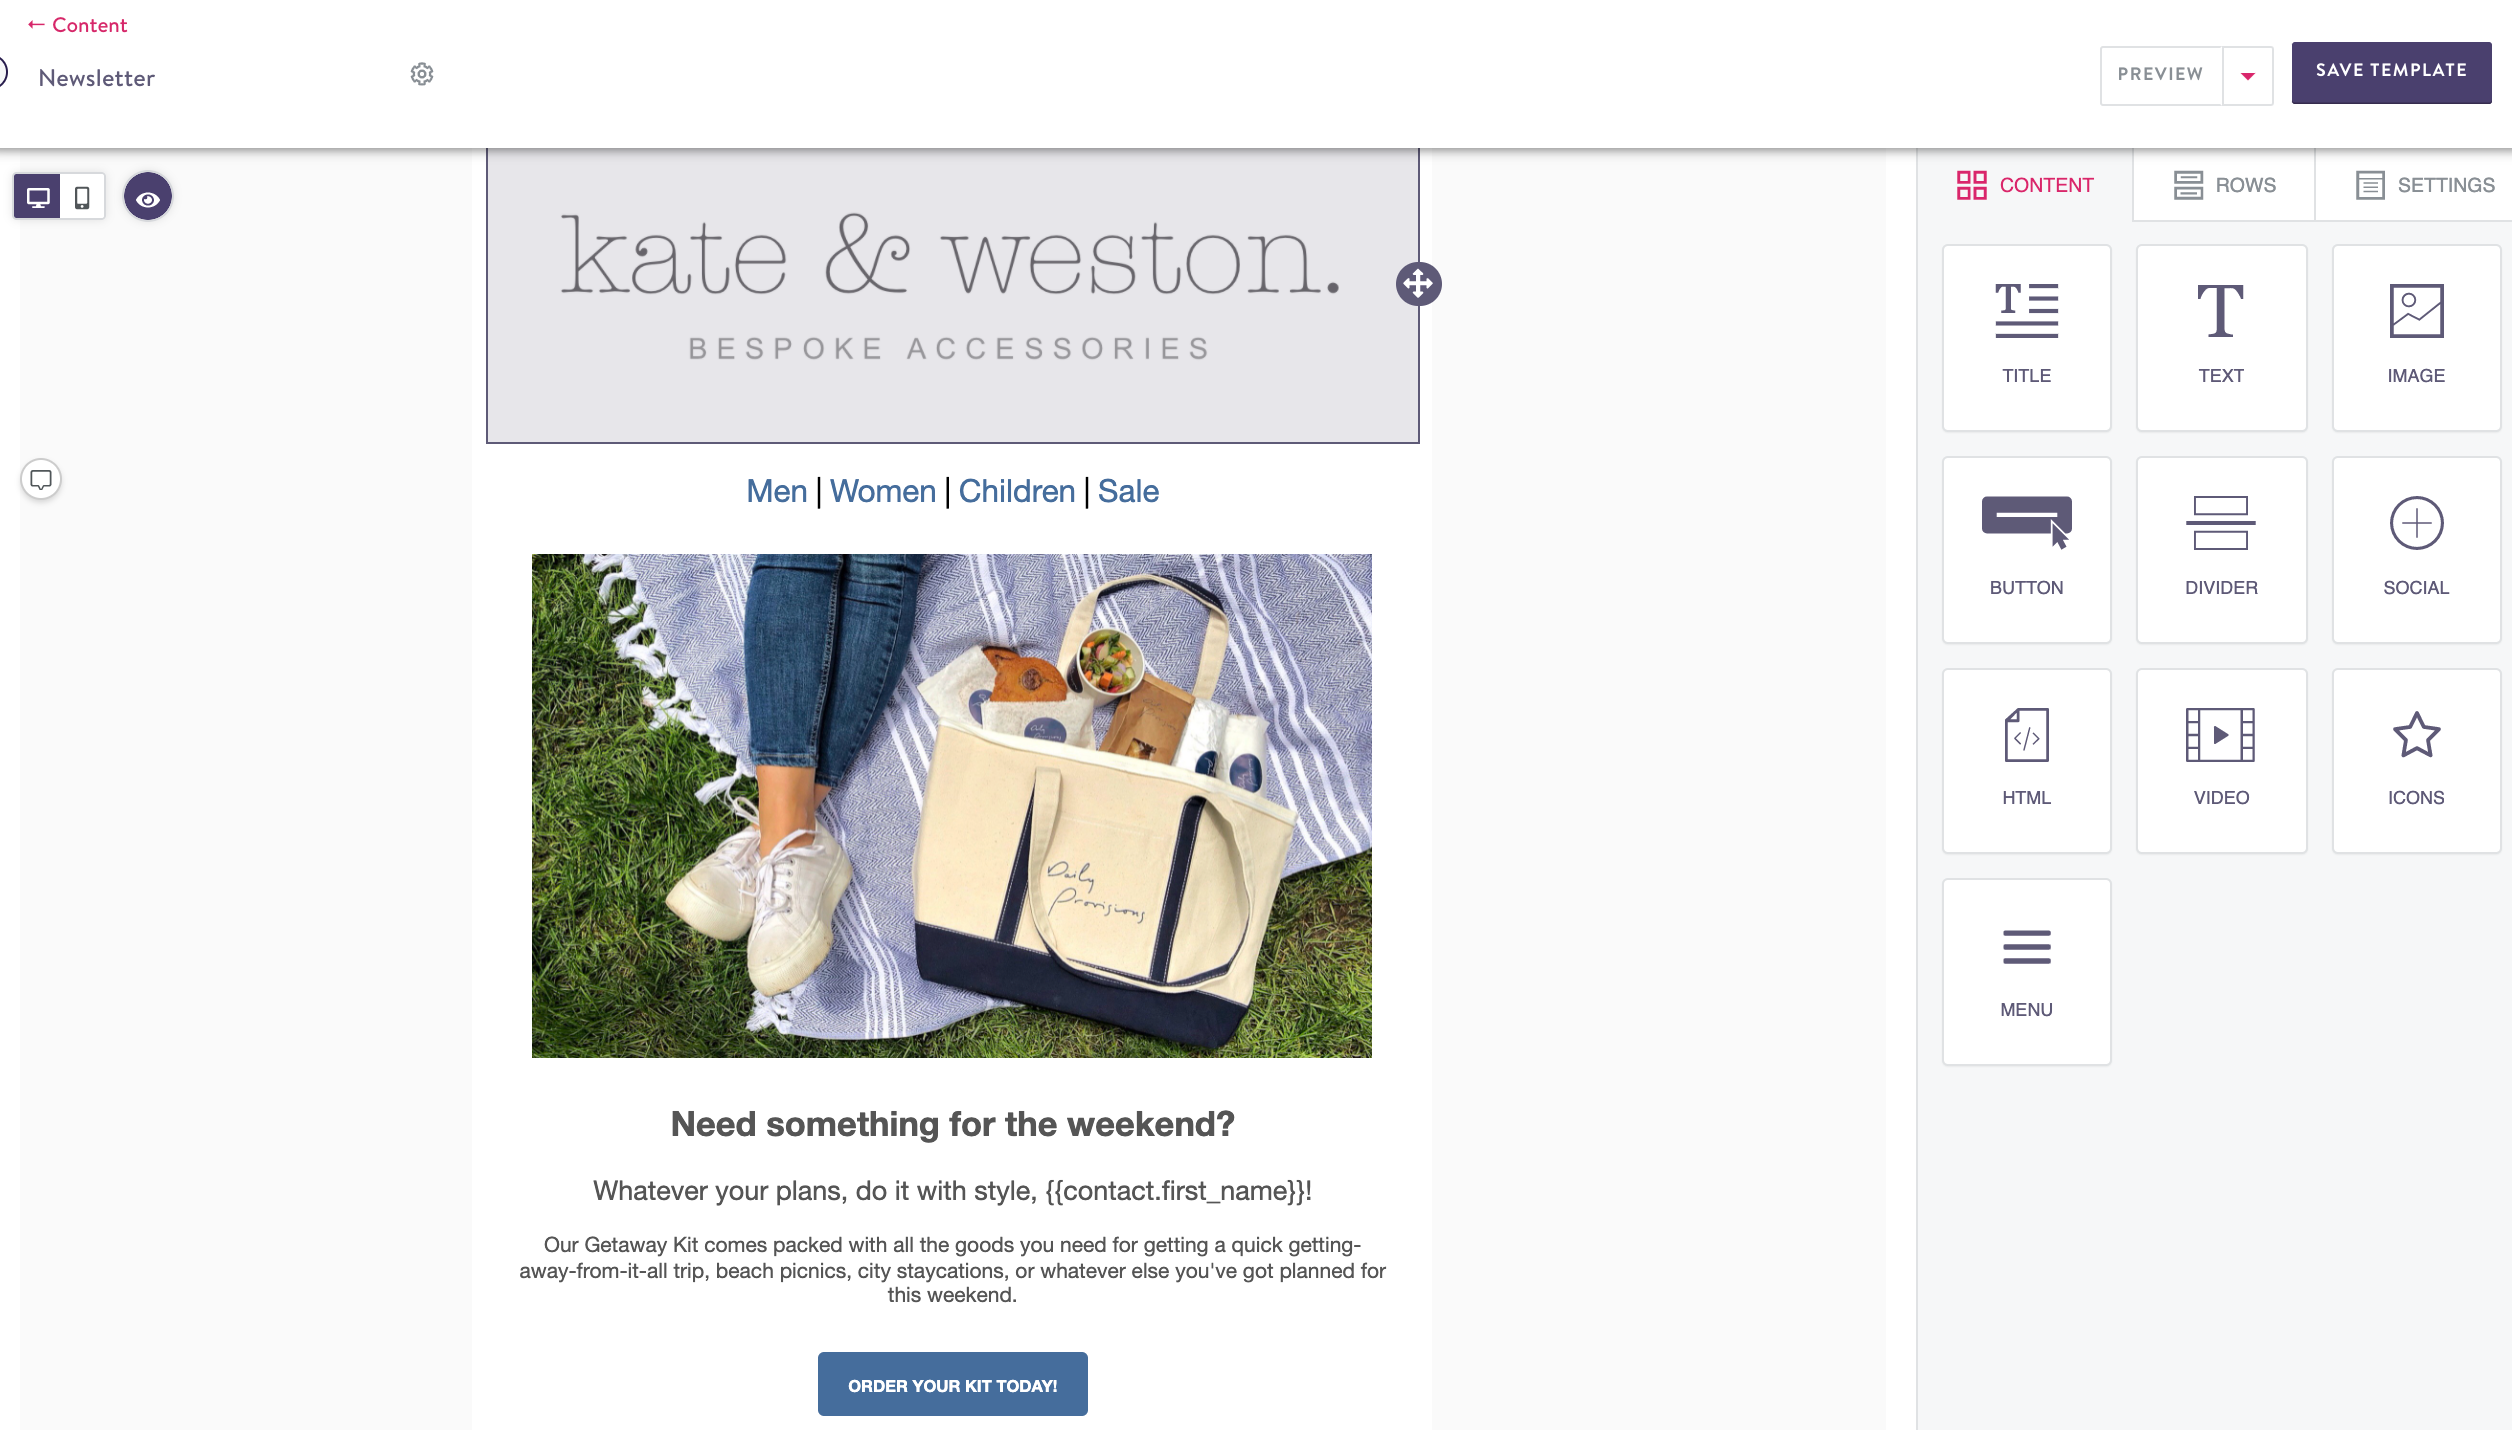Viewport: 2512px width, 1430px height.
Task: Expand the Preview dropdown arrow
Action: pyautogui.click(x=2248, y=75)
